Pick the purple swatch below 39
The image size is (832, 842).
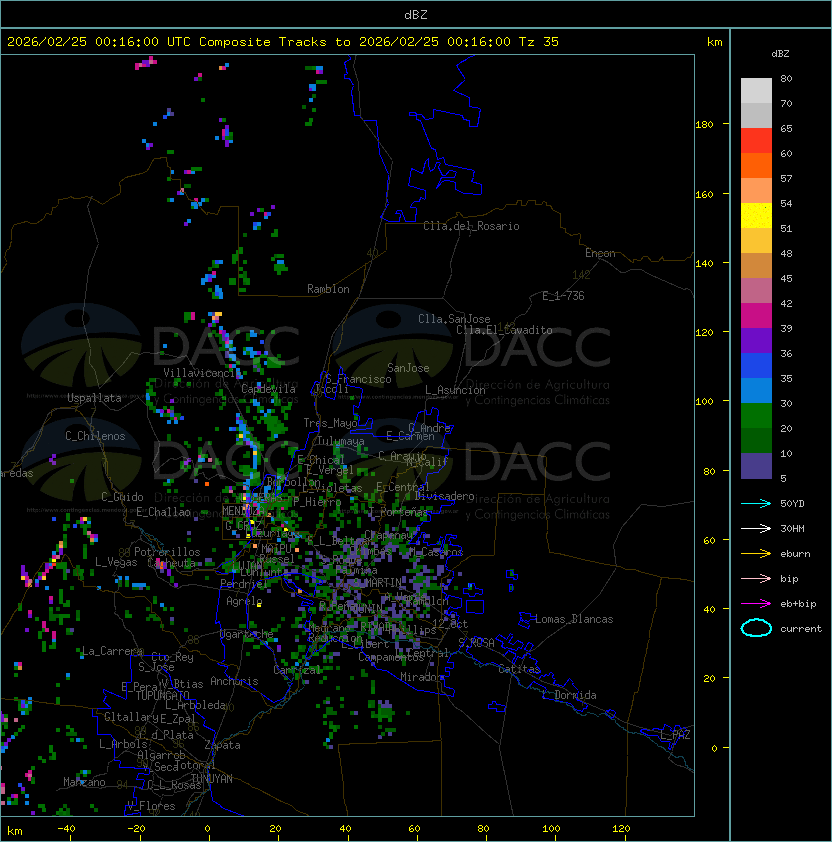tap(756, 341)
